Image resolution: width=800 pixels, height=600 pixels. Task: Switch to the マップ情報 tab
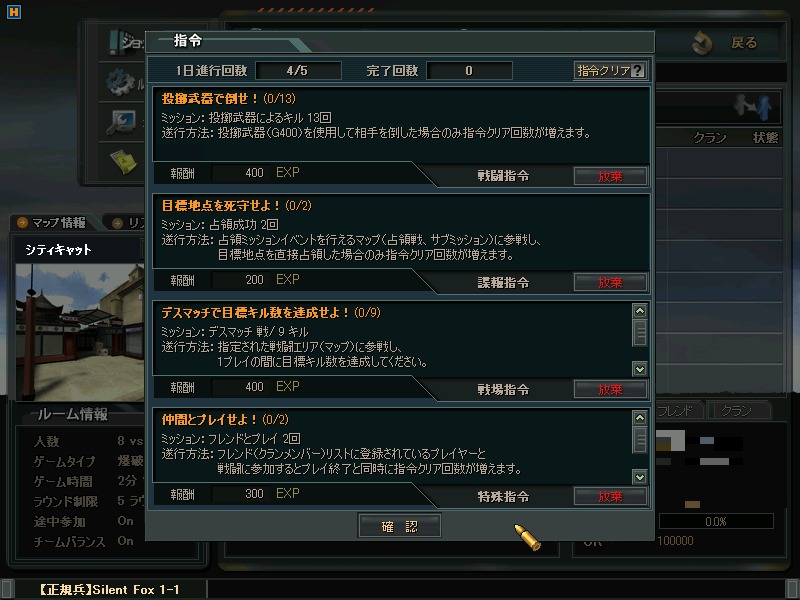[52, 222]
